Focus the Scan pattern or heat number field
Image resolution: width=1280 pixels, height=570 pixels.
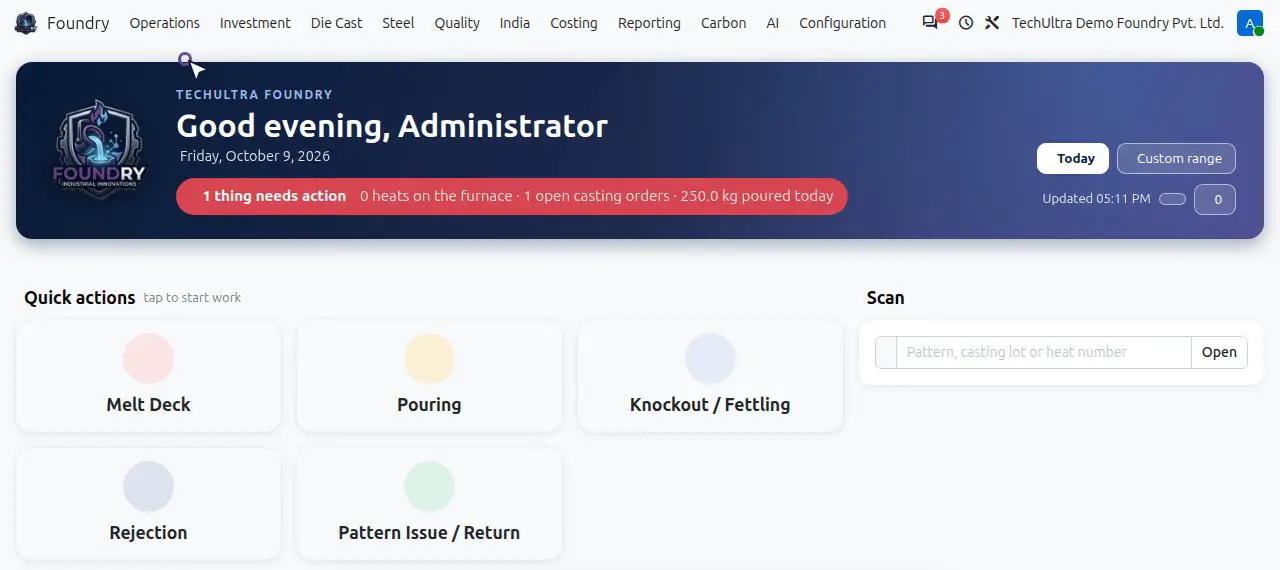[x=1043, y=352]
